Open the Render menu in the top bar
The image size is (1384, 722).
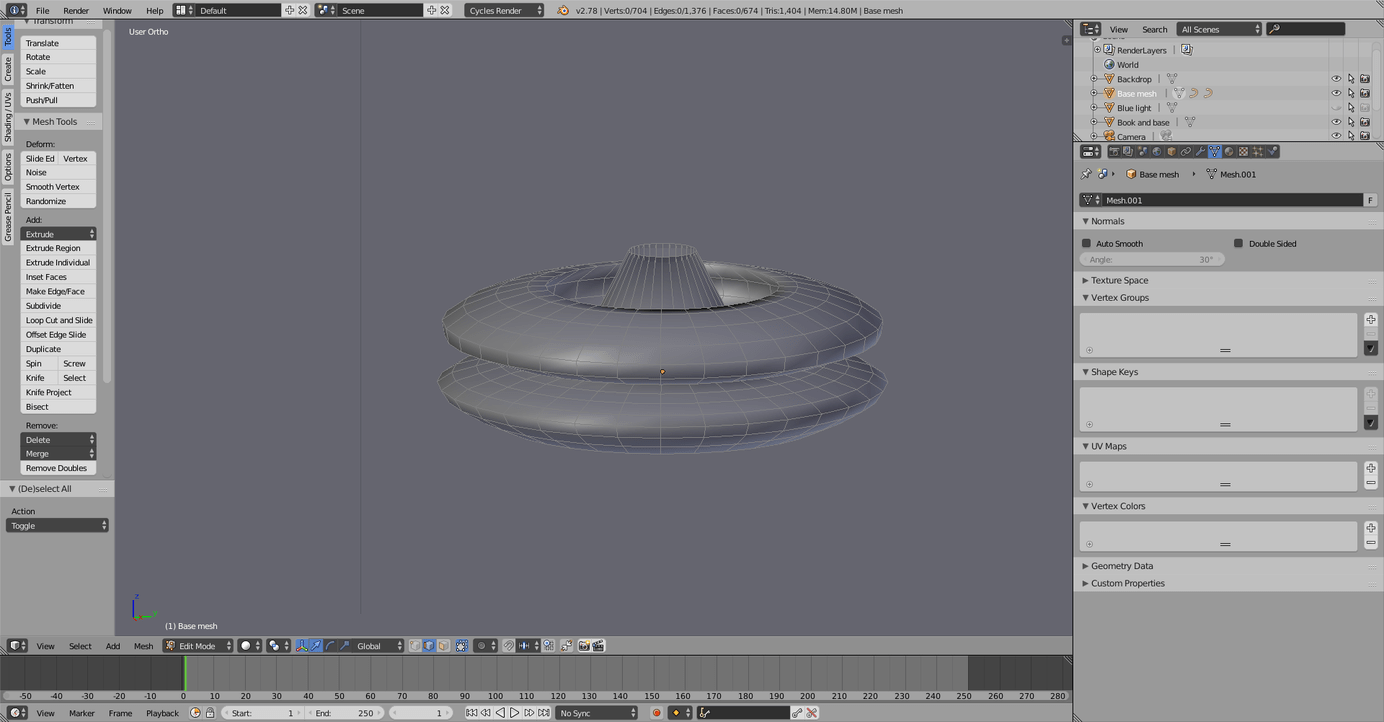point(74,10)
